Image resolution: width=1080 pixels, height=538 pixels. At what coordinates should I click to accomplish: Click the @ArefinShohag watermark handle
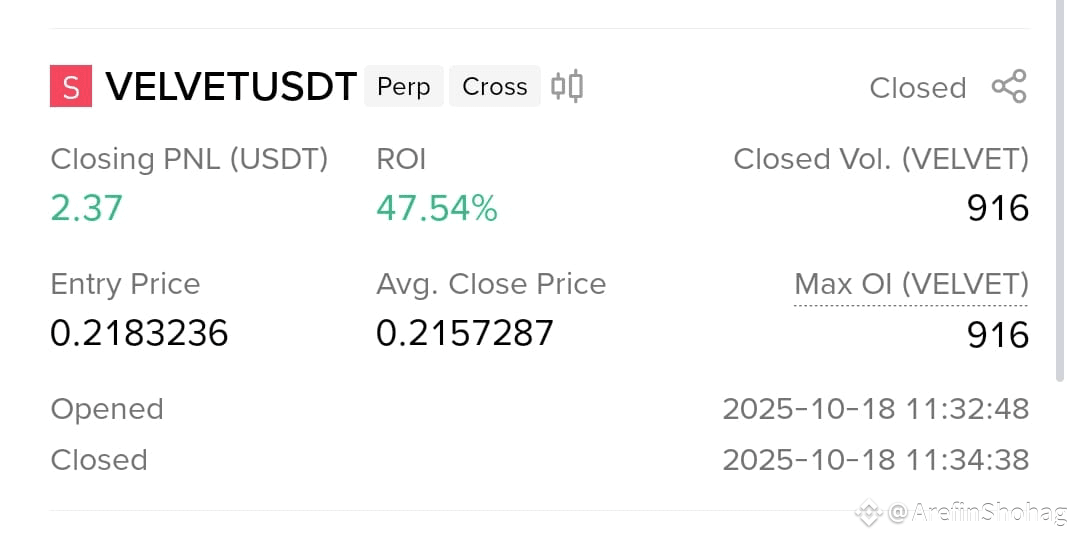tap(977, 513)
